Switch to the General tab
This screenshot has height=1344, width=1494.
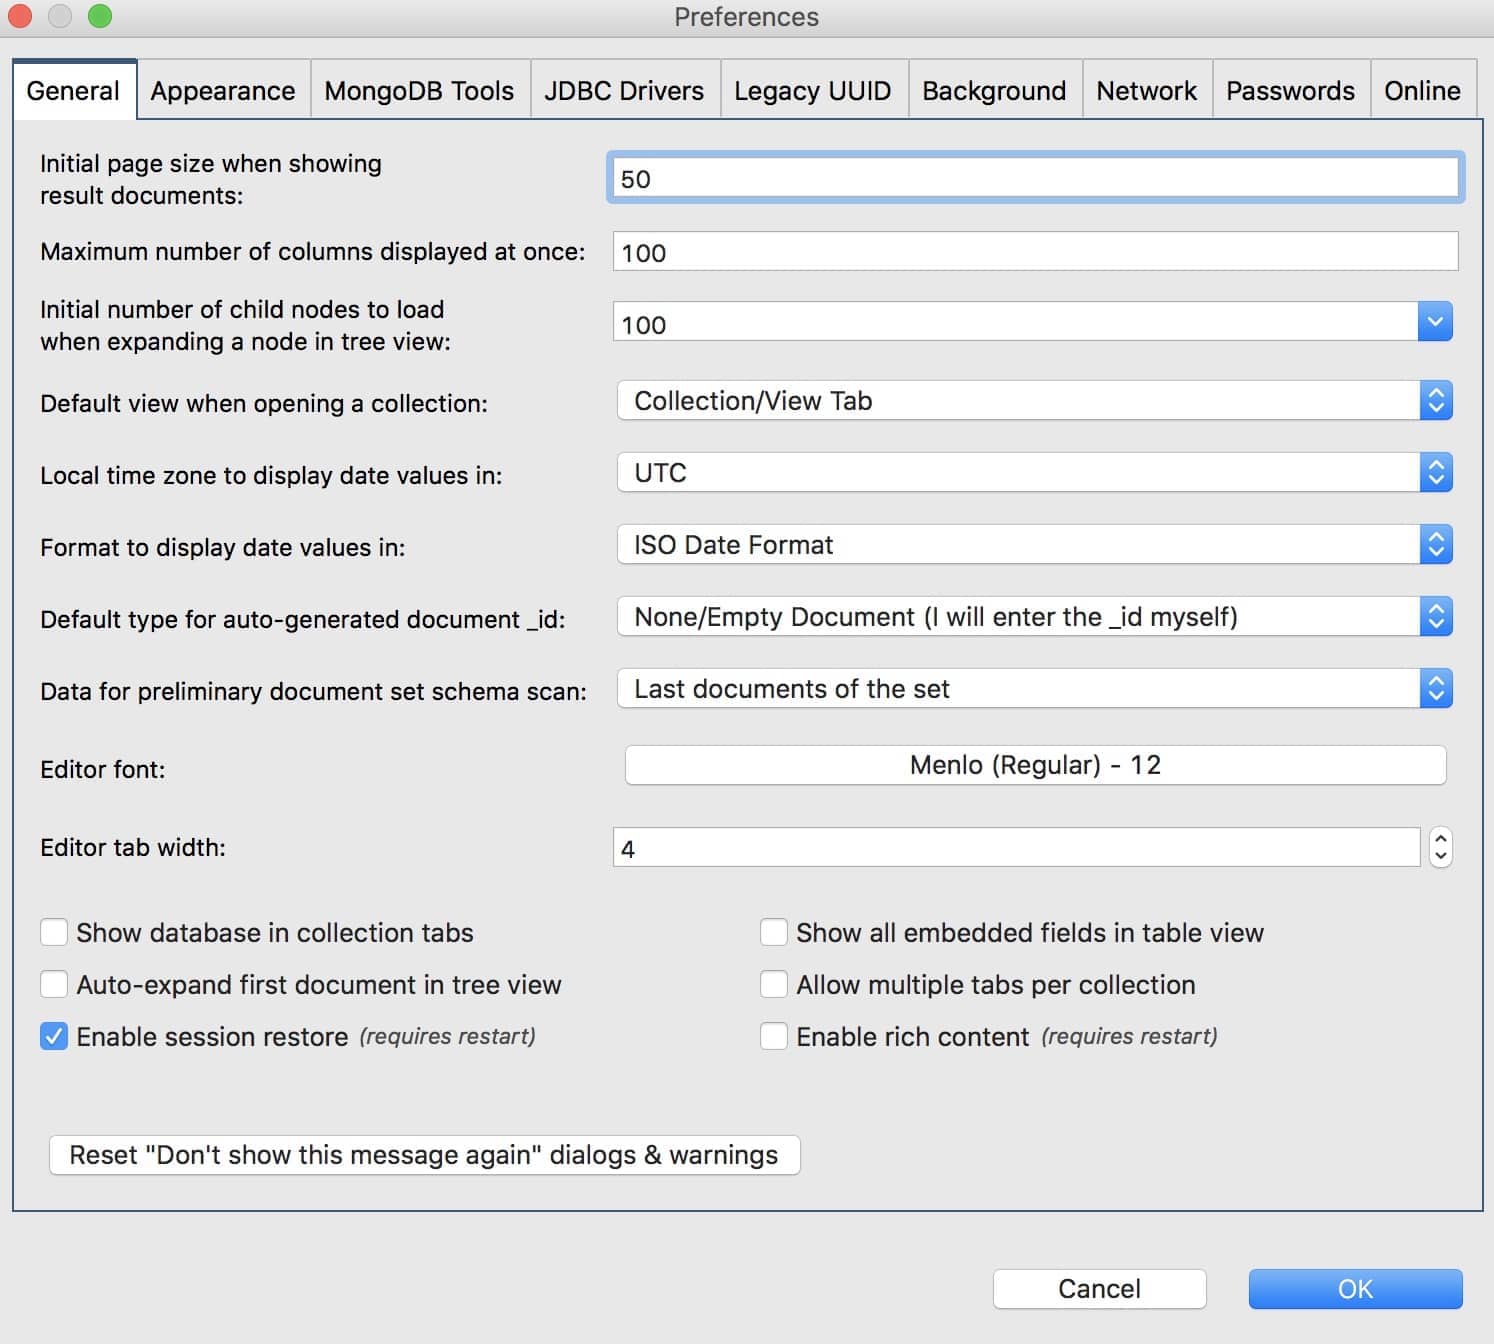click(x=73, y=90)
